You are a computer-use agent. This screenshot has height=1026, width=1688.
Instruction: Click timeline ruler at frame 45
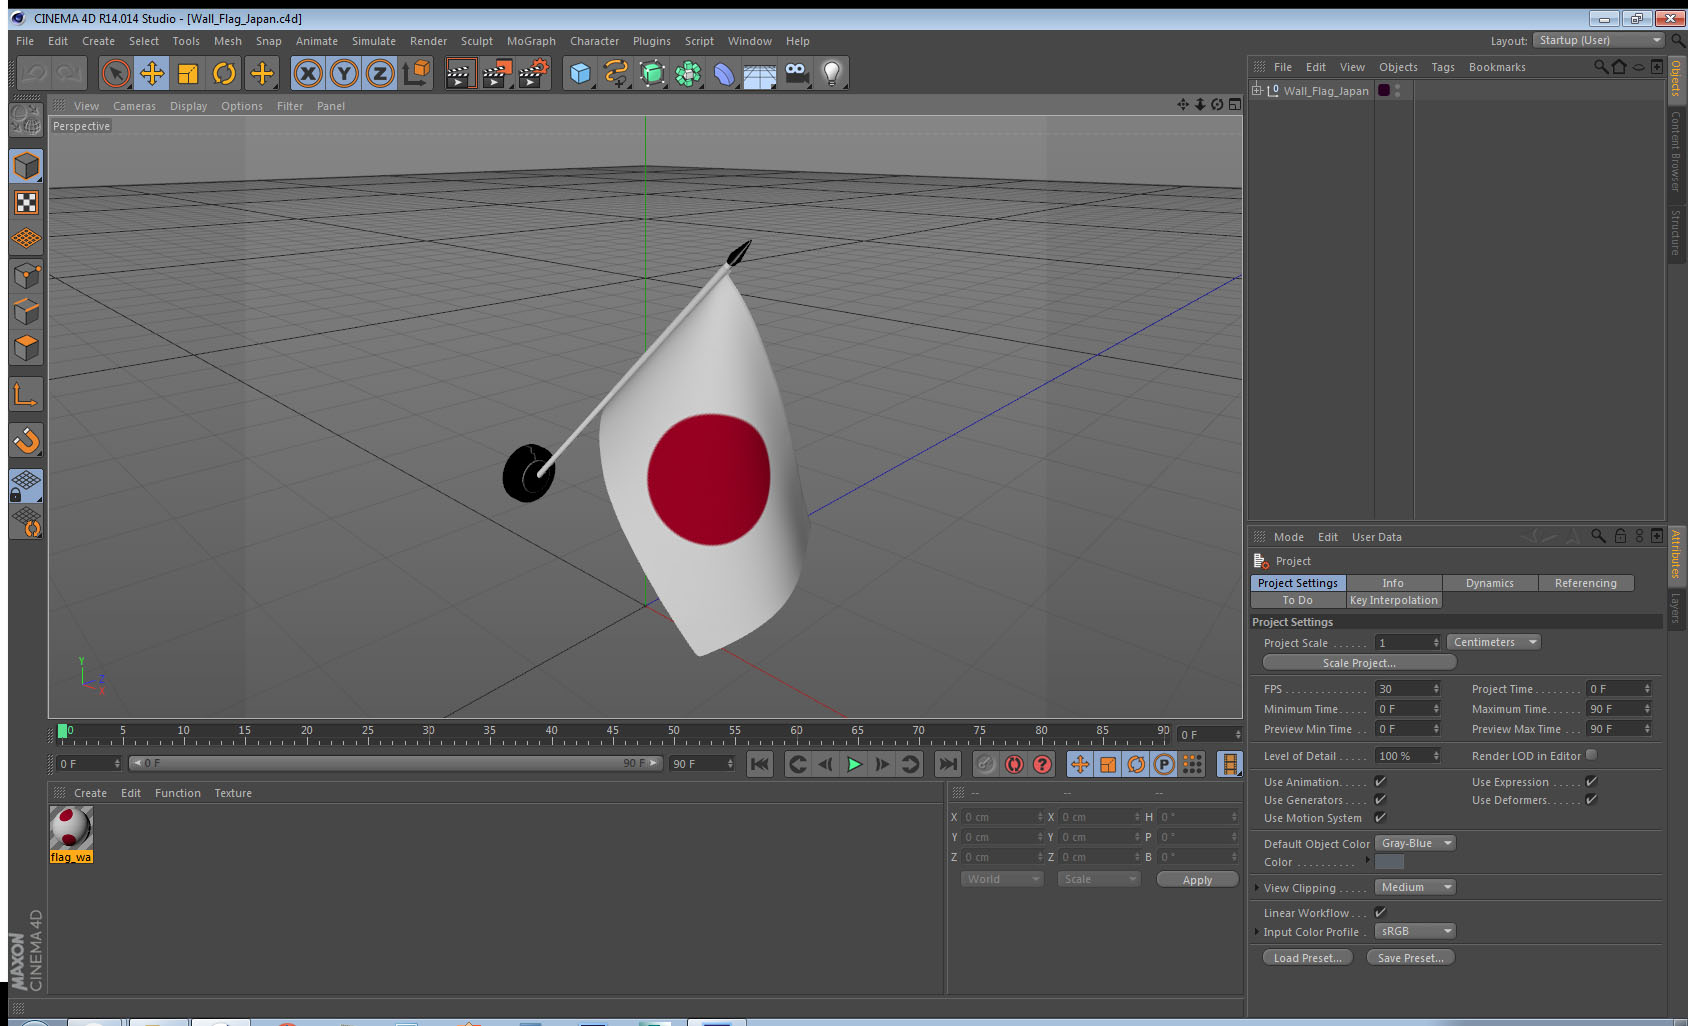pos(612,733)
